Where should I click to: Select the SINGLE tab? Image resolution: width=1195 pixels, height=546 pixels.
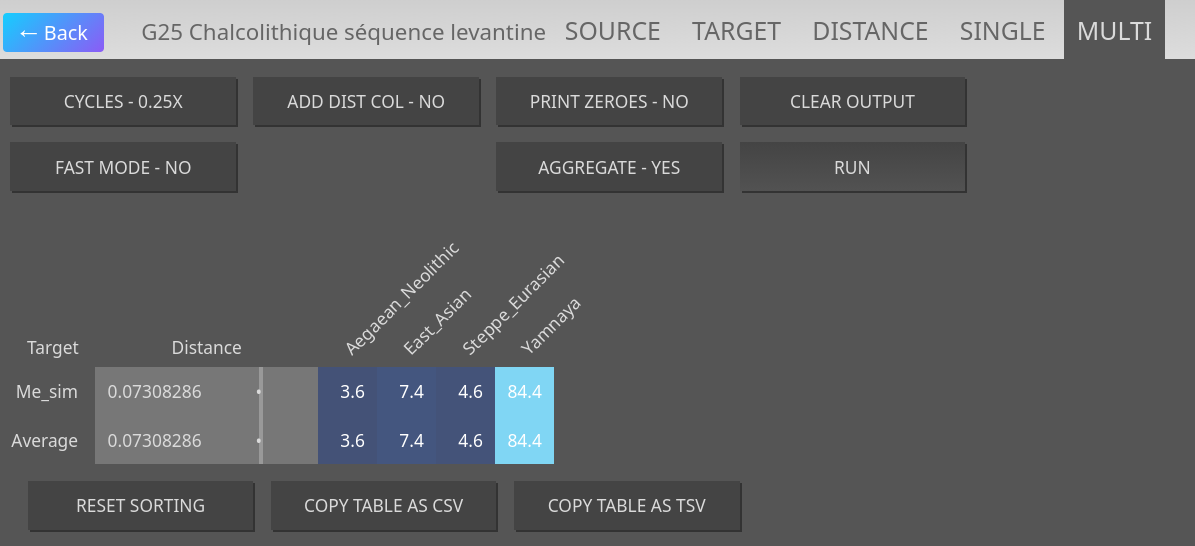[x=1002, y=31]
